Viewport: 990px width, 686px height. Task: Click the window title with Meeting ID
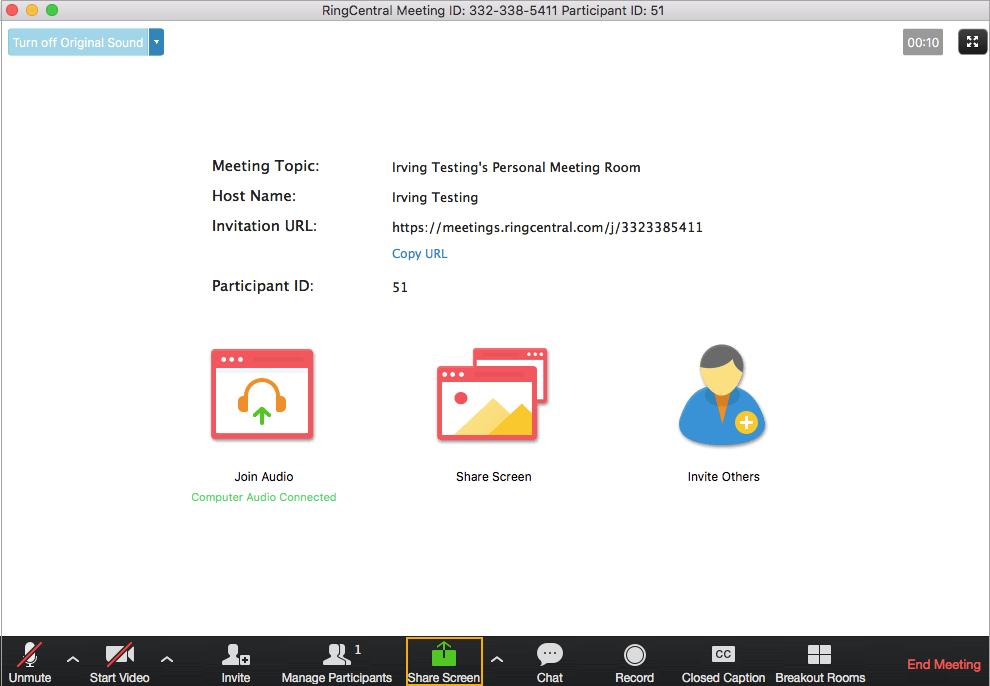(x=493, y=10)
